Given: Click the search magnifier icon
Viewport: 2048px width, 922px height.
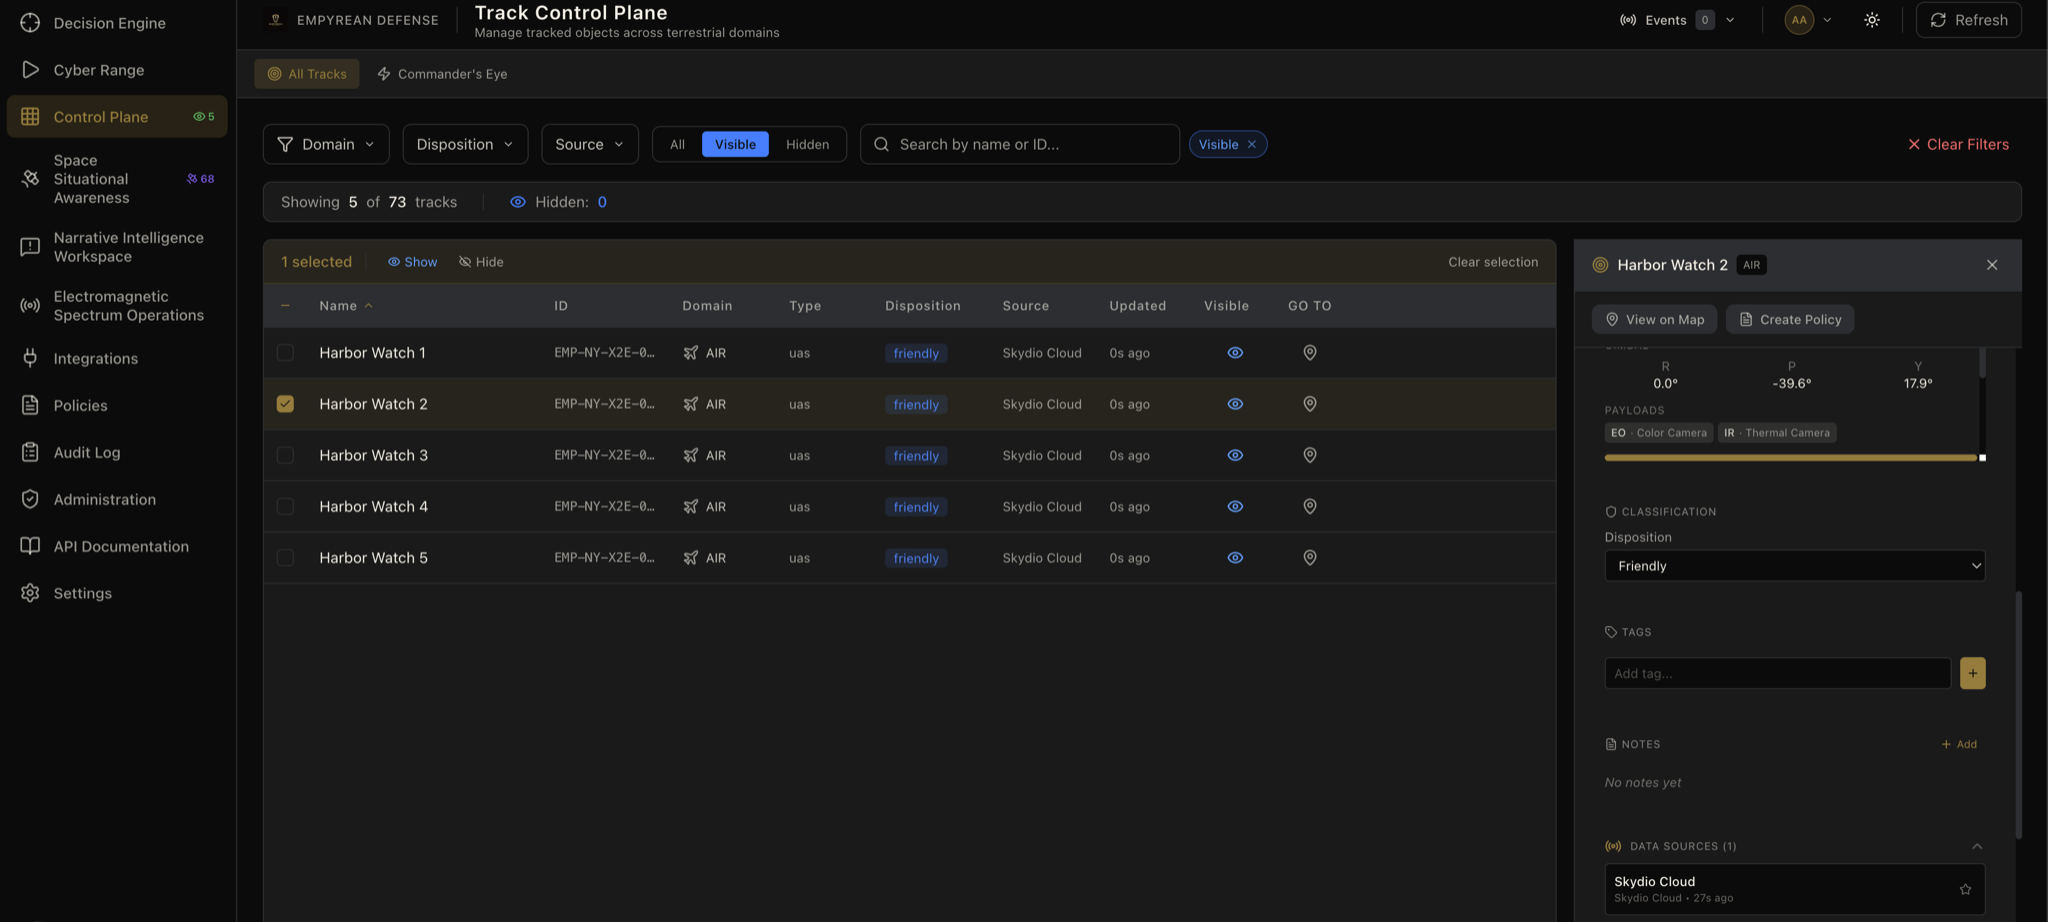Looking at the screenshot, I should pyautogui.click(x=881, y=144).
